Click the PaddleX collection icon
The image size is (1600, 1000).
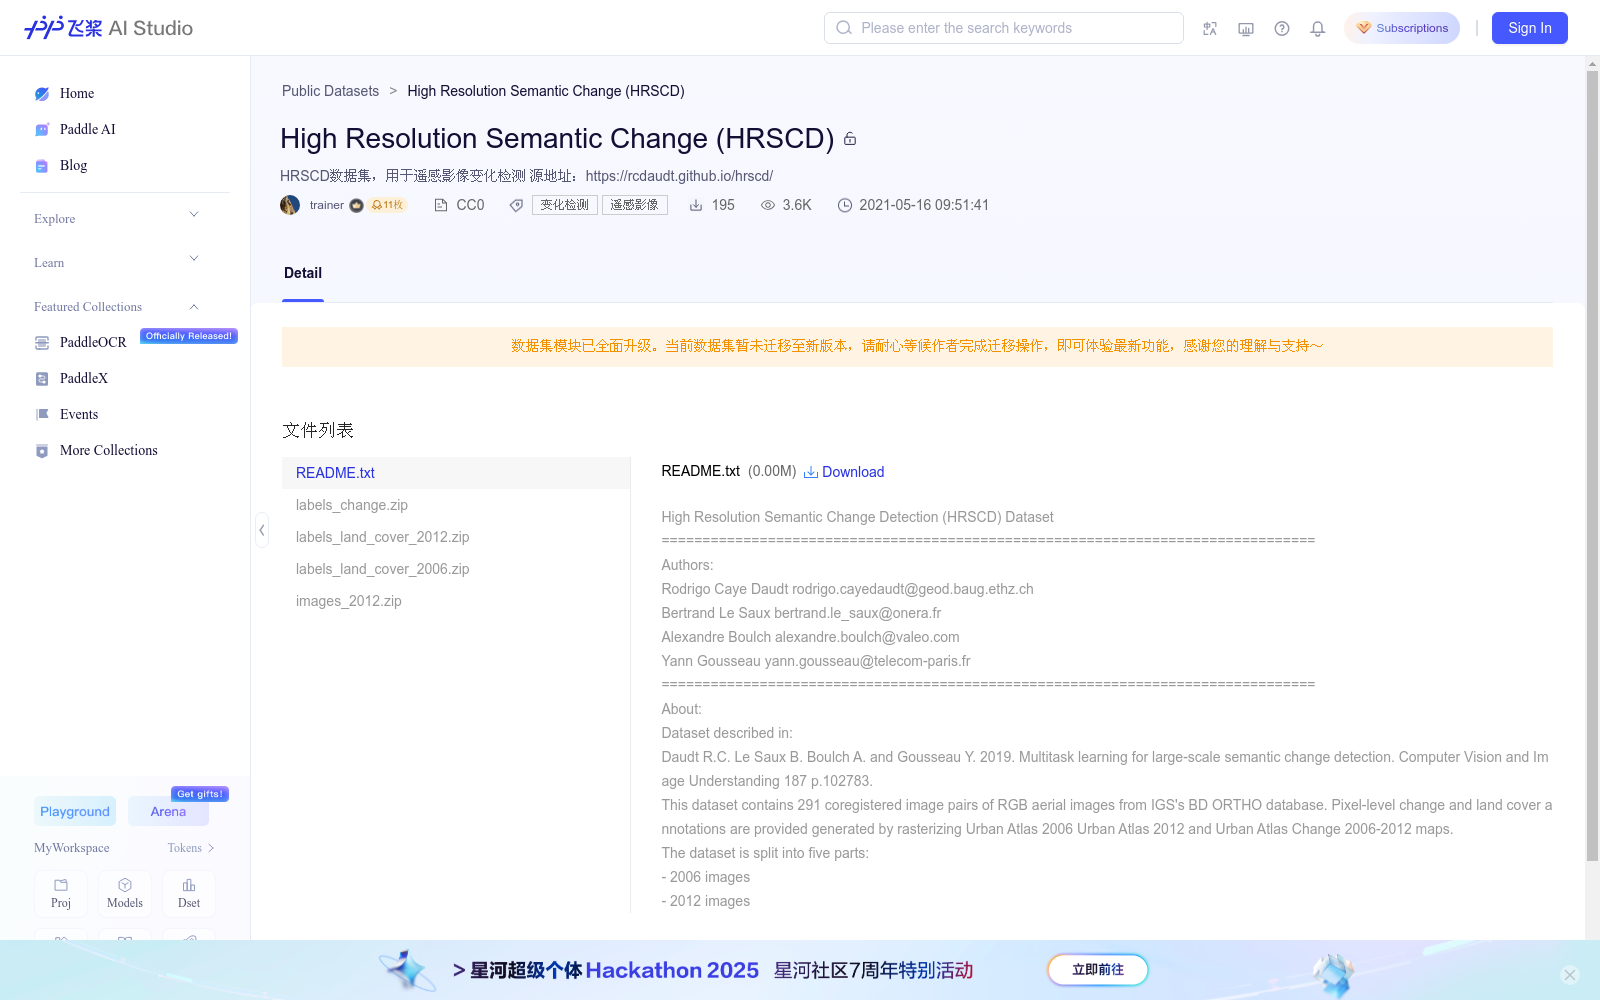point(42,379)
